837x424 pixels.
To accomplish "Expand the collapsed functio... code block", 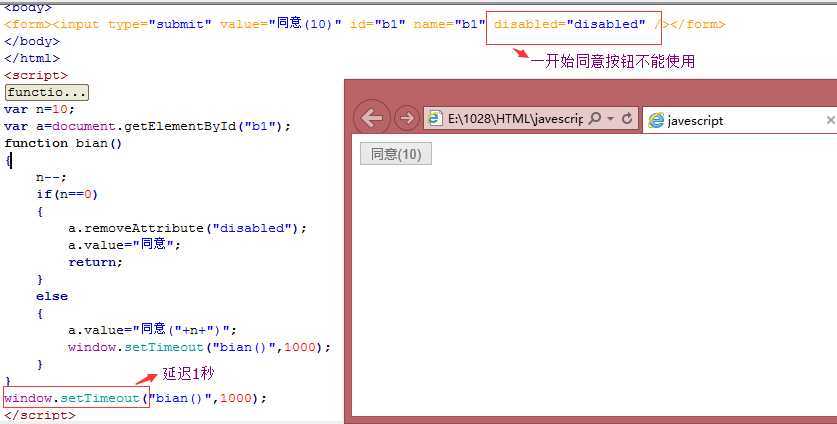I will (46, 92).
